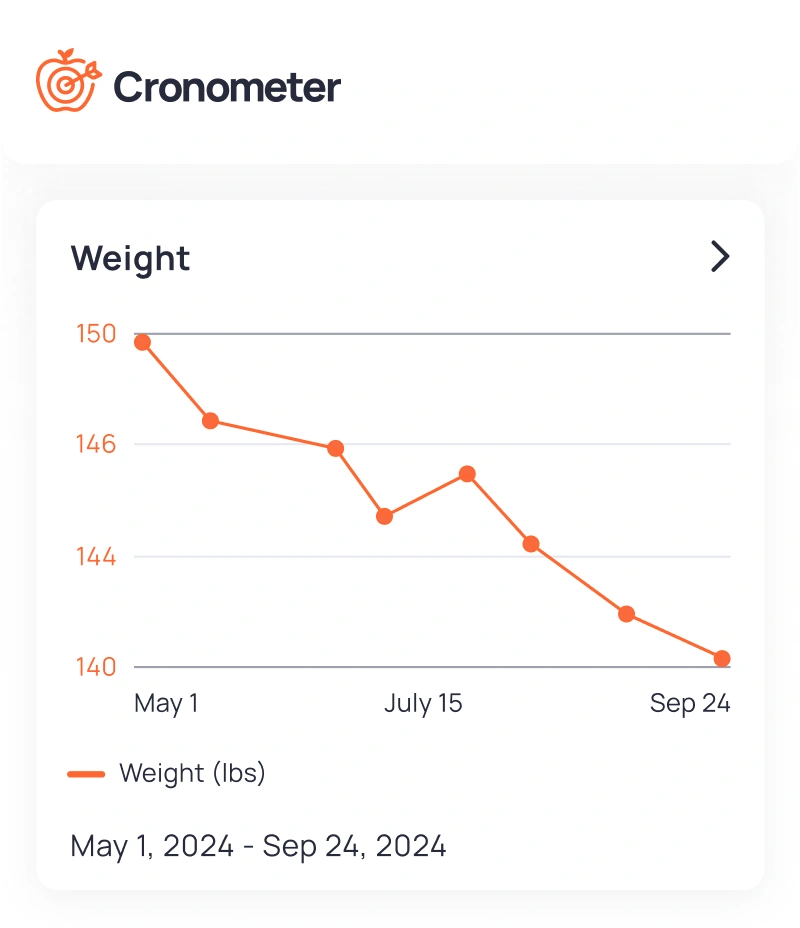Open the date range selector
The height and width of the screenshot is (928, 800).
pyautogui.click(x=258, y=845)
